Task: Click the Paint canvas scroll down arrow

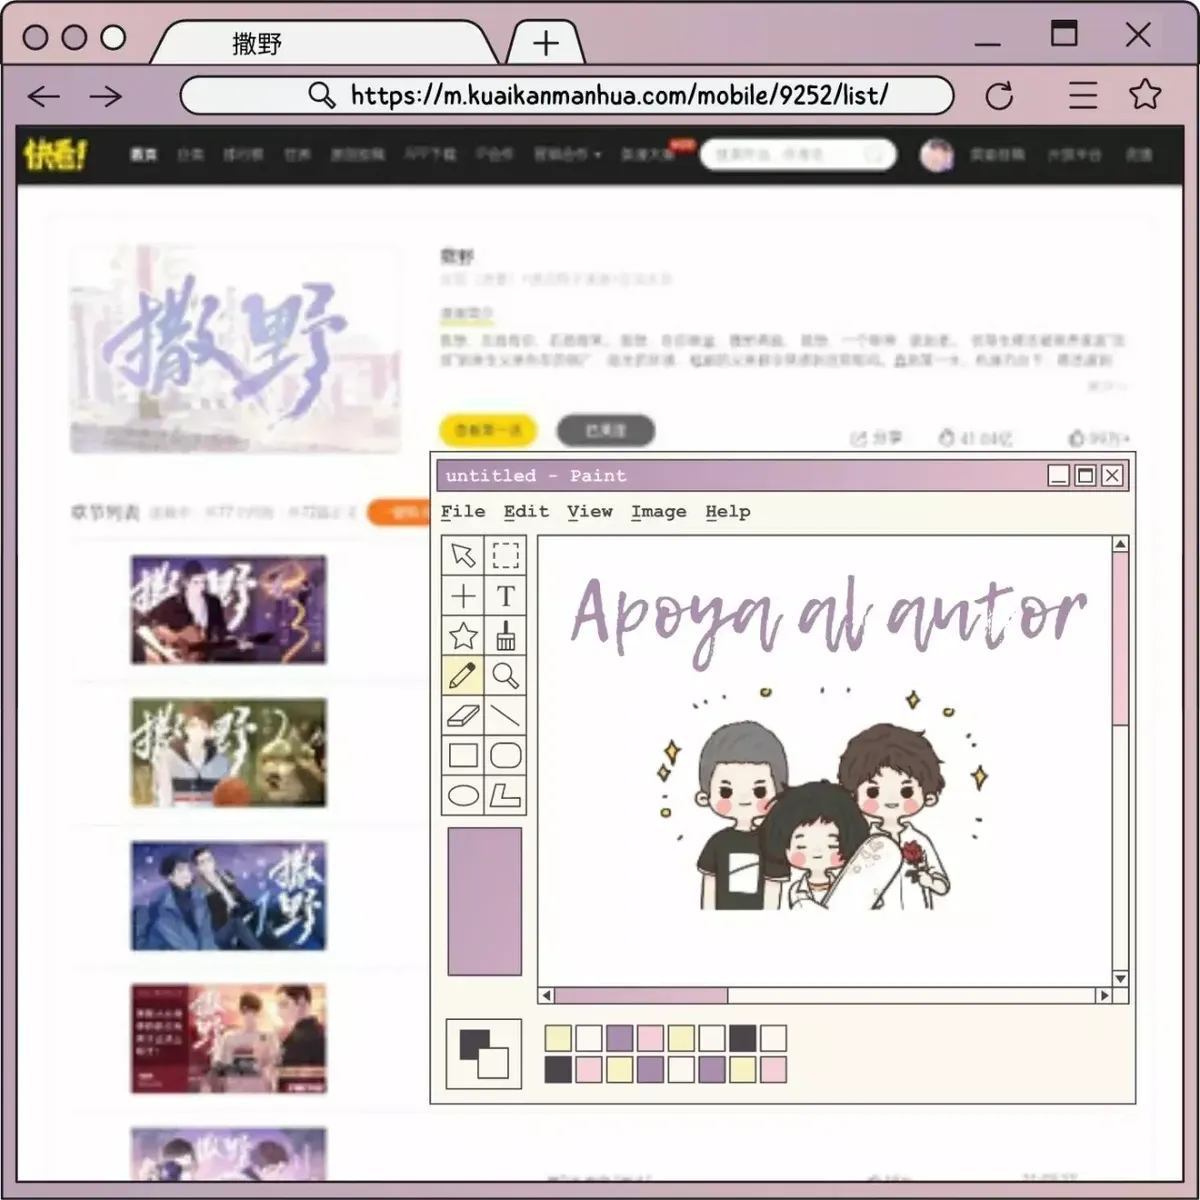Action: coord(1121,979)
